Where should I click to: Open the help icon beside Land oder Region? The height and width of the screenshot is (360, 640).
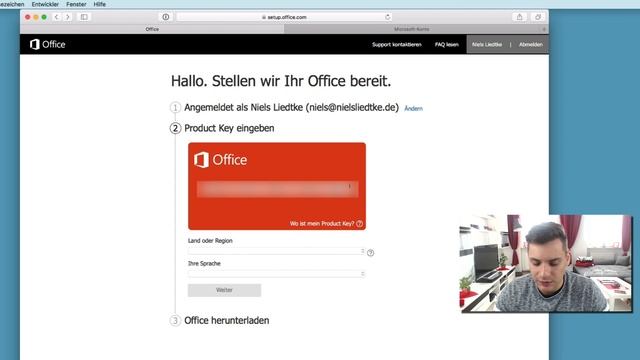click(370, 253)
